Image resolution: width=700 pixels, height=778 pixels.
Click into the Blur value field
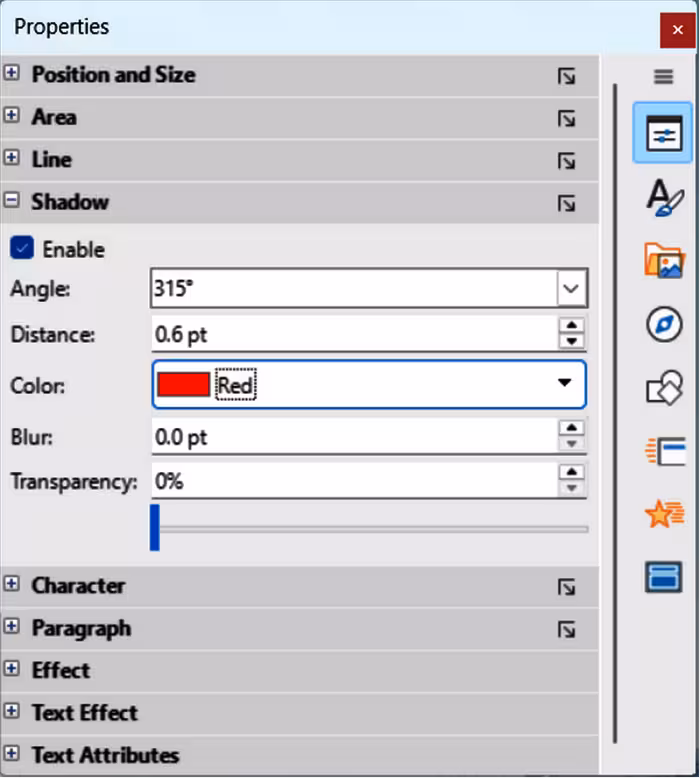[x=355, y=437]
